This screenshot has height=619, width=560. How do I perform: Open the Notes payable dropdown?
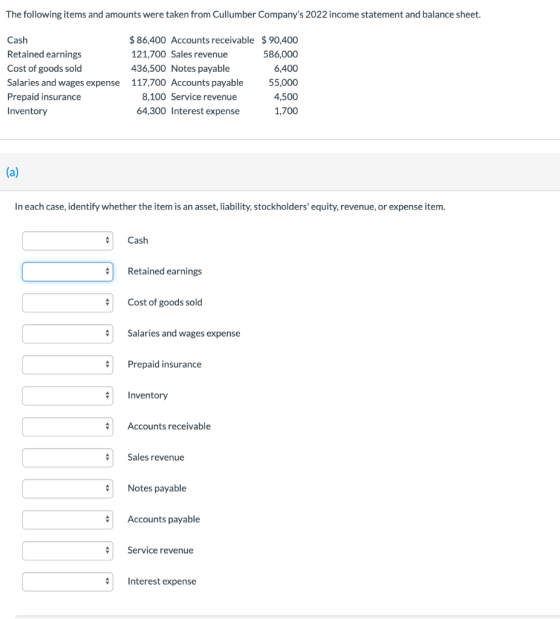tap(67, 489)
